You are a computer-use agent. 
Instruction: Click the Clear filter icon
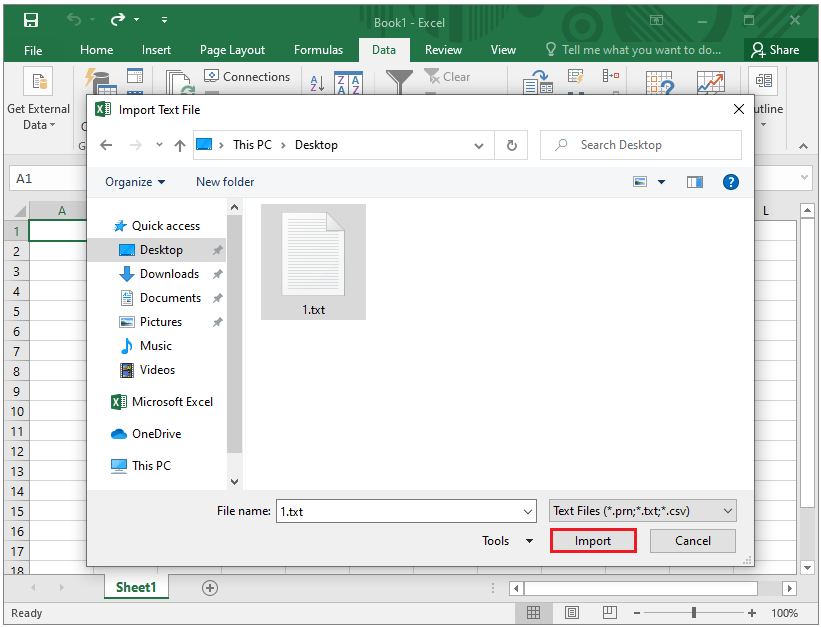448,76
